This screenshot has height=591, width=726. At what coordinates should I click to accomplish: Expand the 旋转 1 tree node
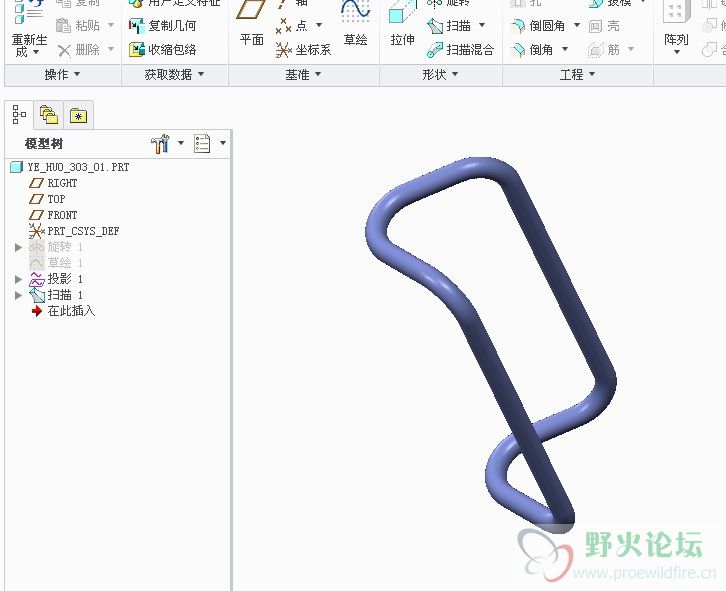point(19,247)
